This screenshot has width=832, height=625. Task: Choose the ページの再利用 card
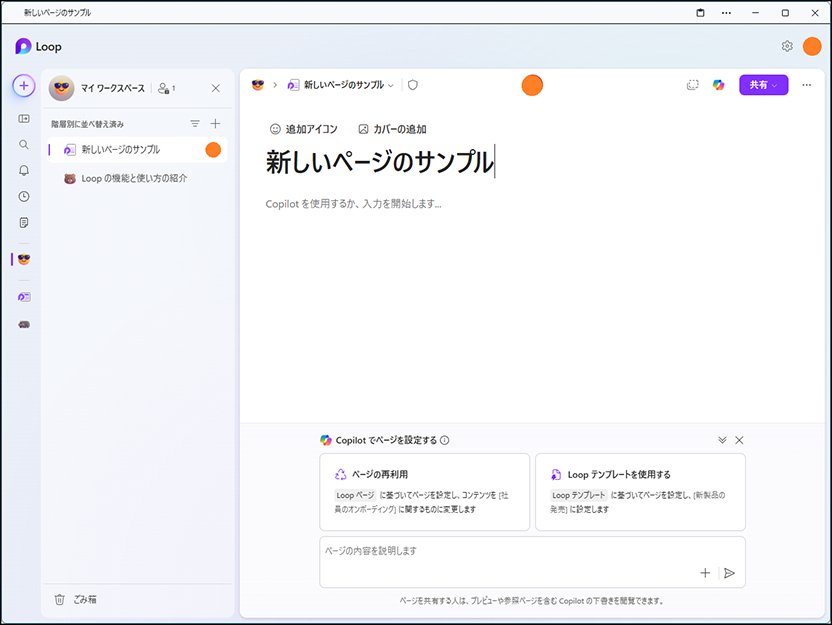pos(424,492)
